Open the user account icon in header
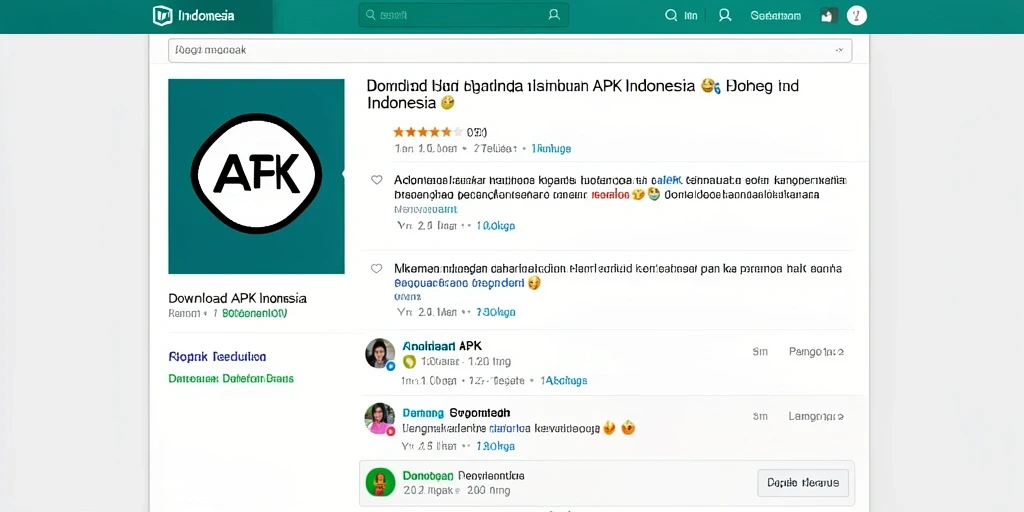This screenshot has width=1024, height=512. [725, 15]
